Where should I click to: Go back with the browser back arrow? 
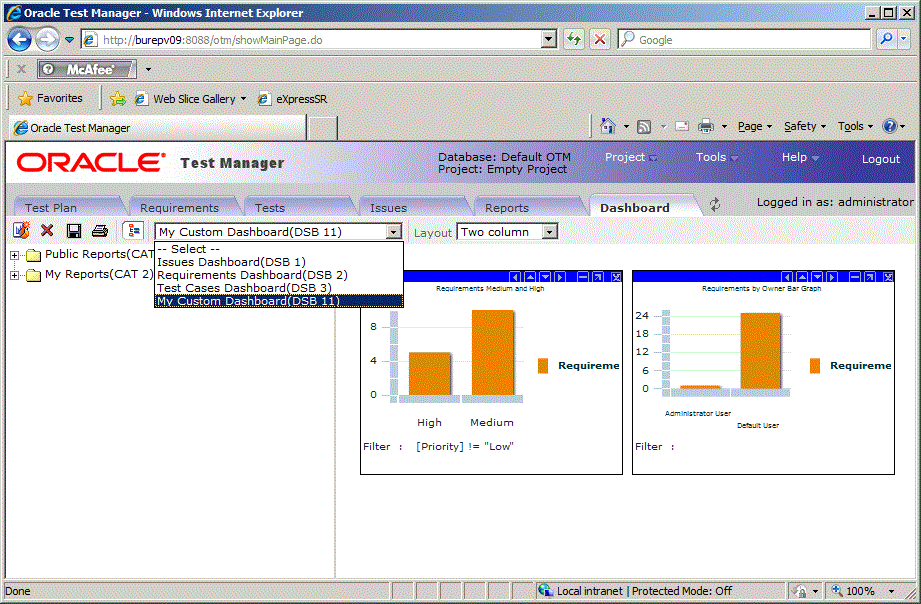pos(19,40)
